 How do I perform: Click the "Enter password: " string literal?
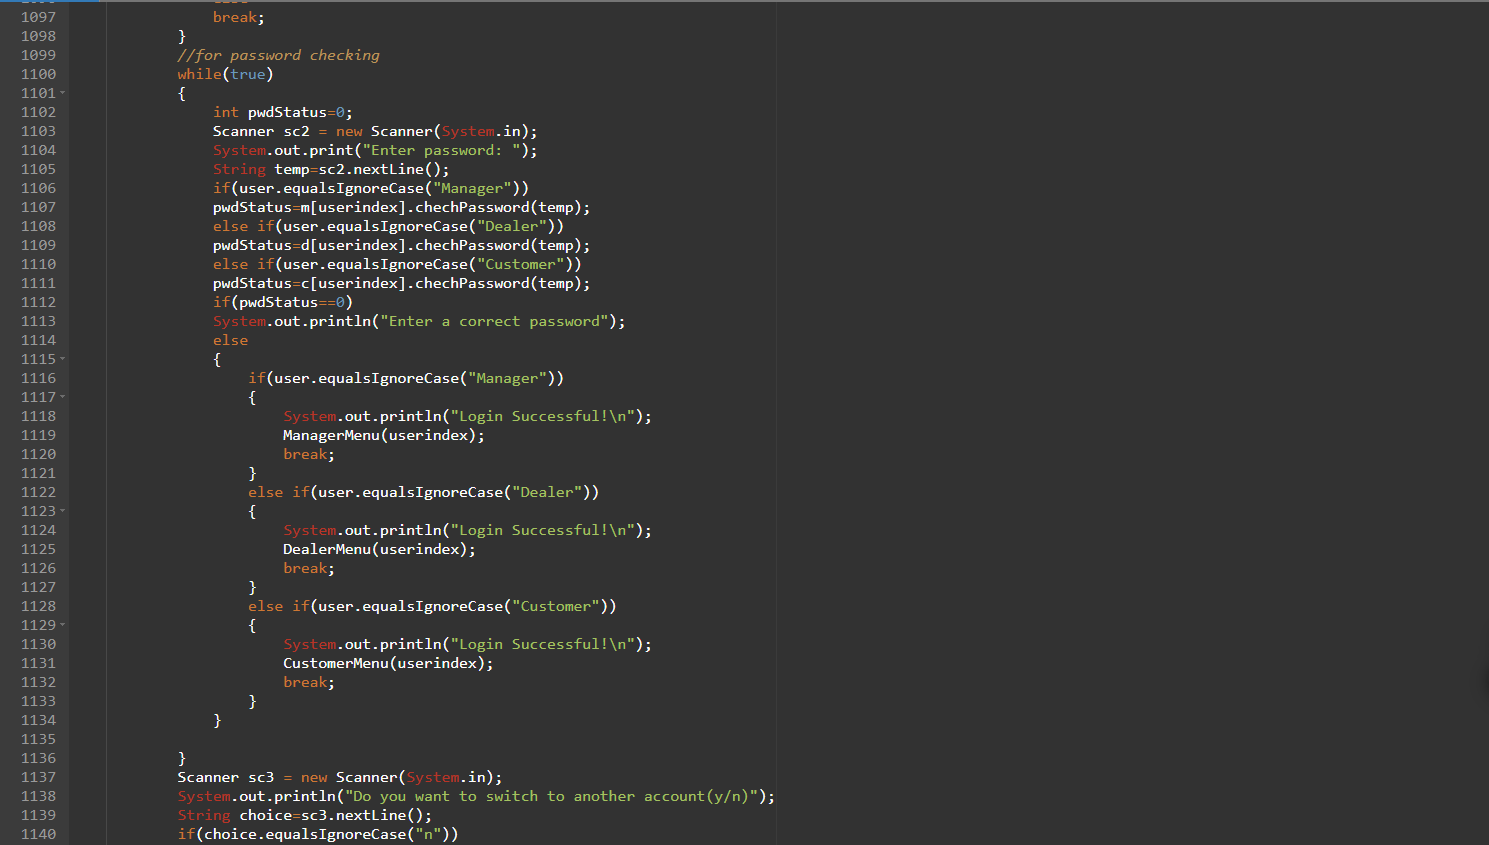point(441,150)
